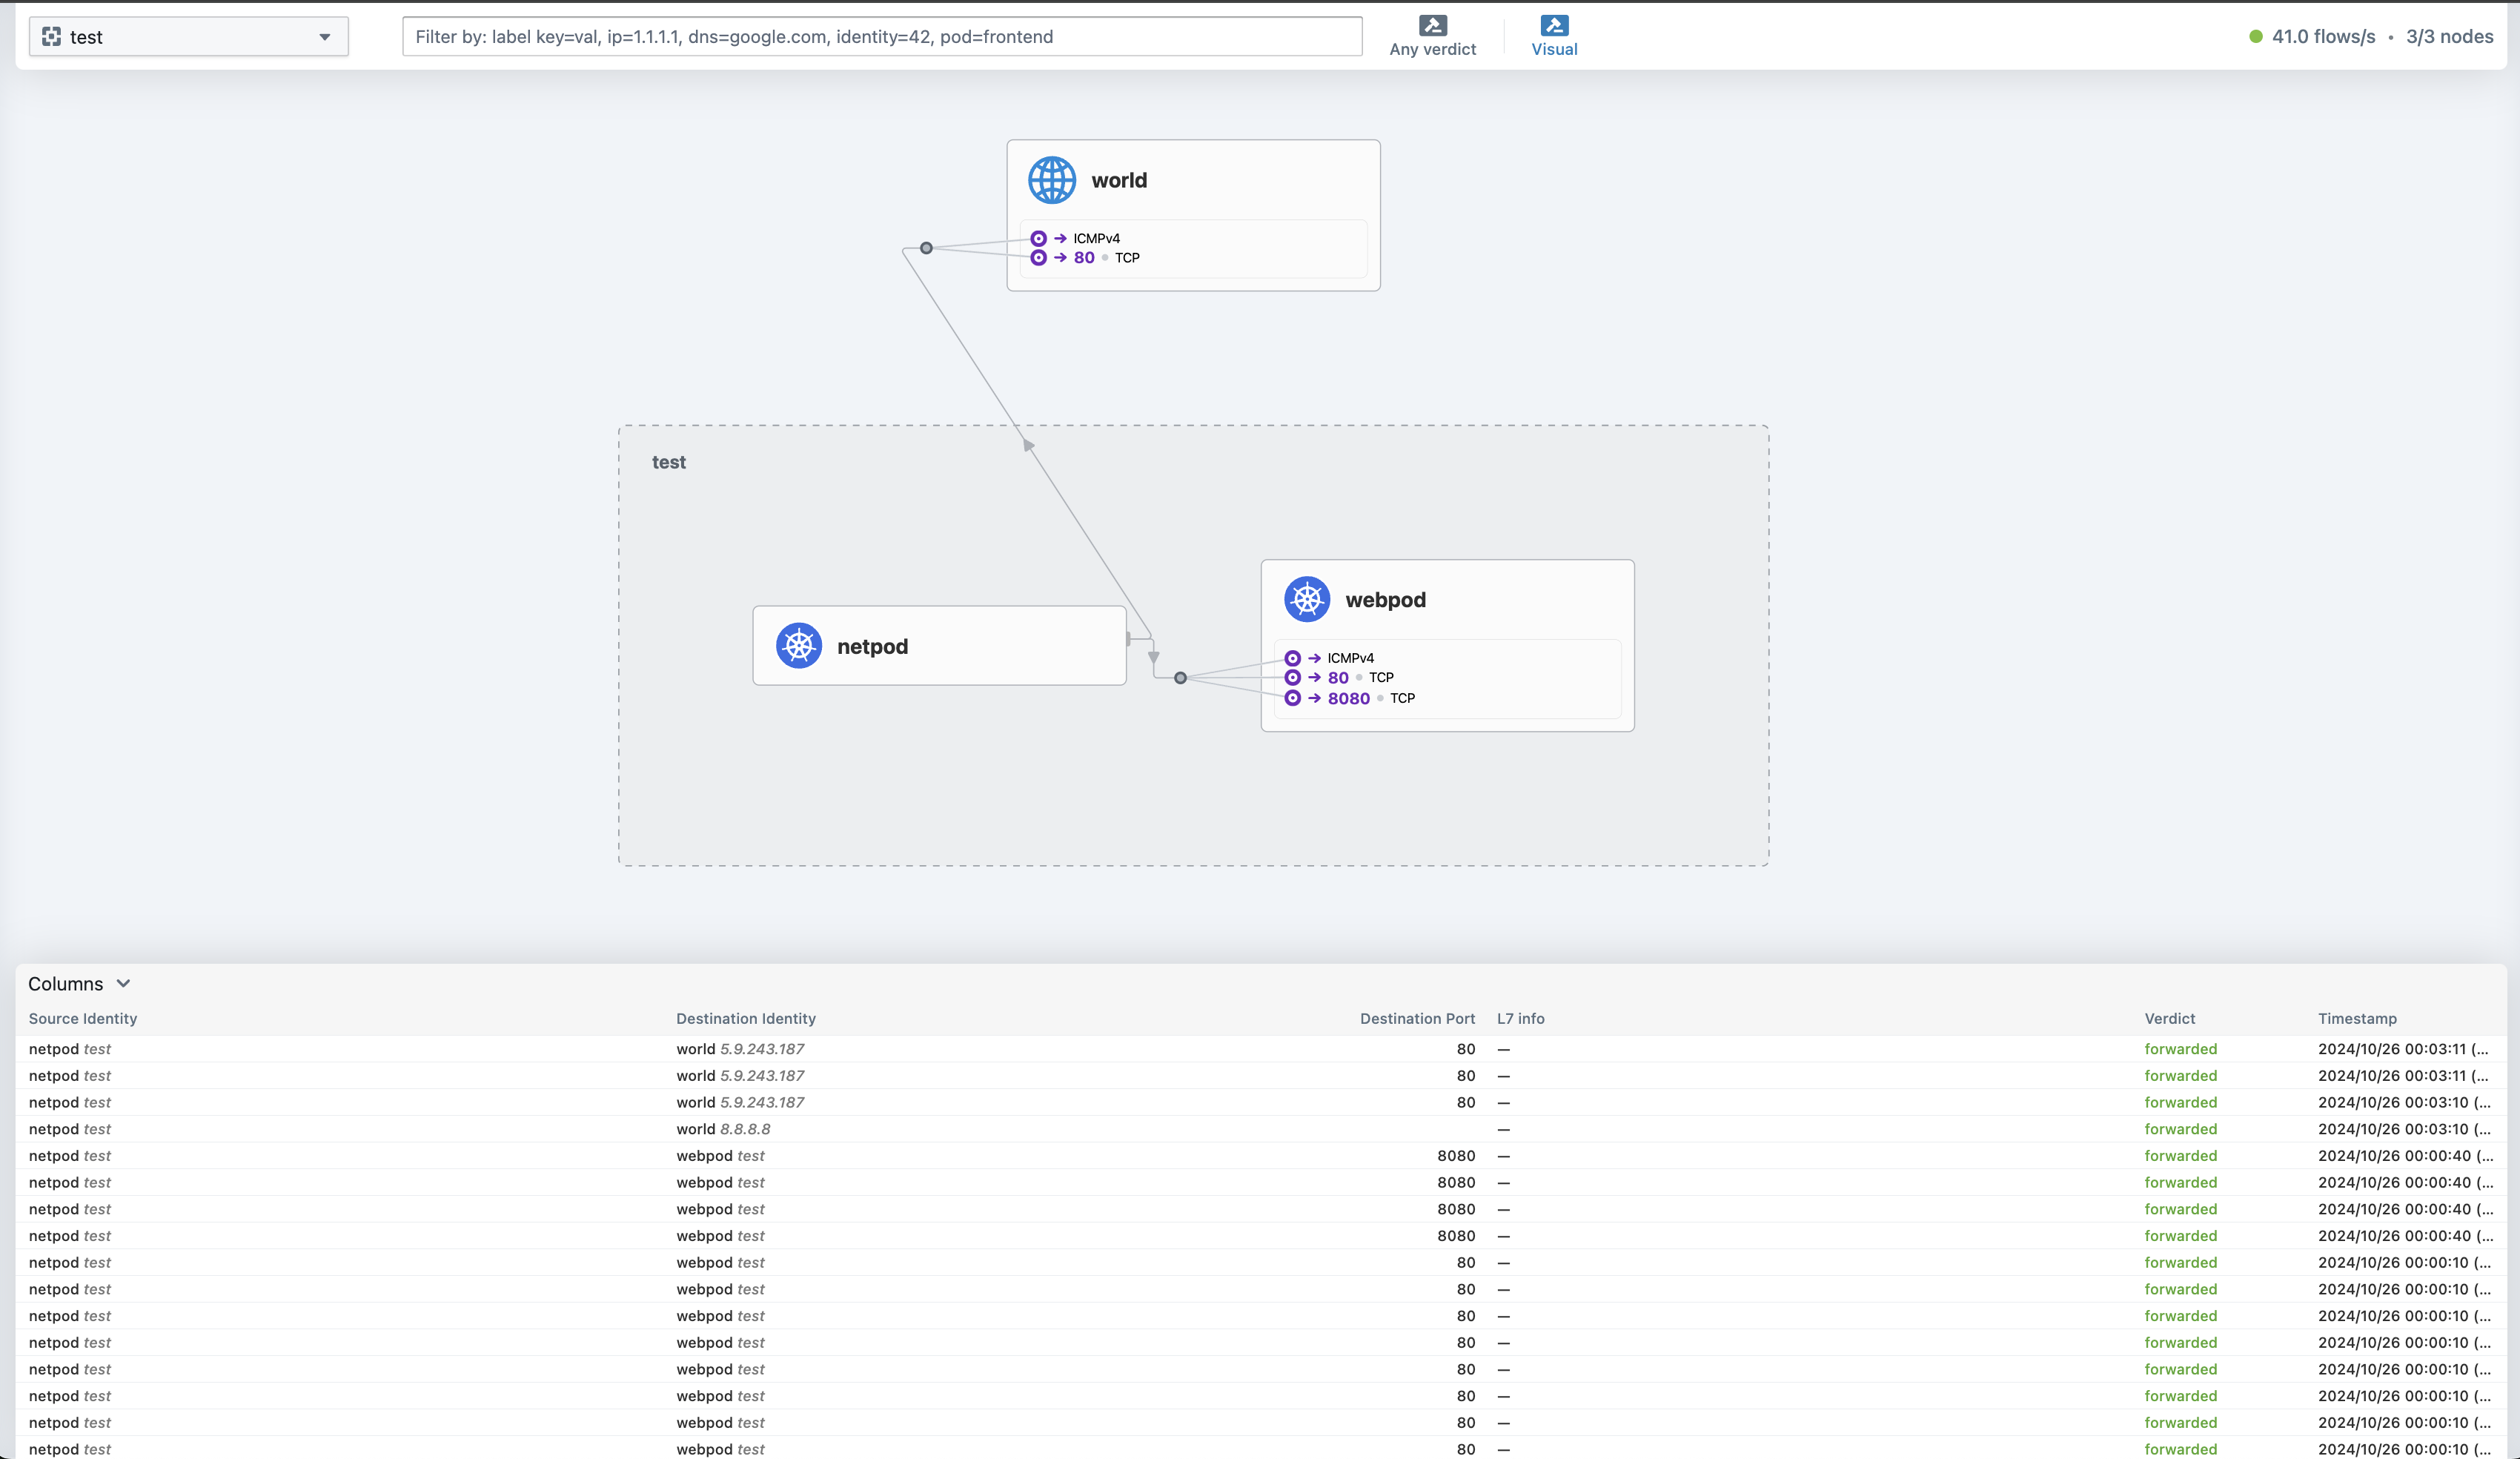The width and height of the screenshot is (2520, 1459).
Task: Click the namespace dropdown arrow
Action: click(324, 37)
